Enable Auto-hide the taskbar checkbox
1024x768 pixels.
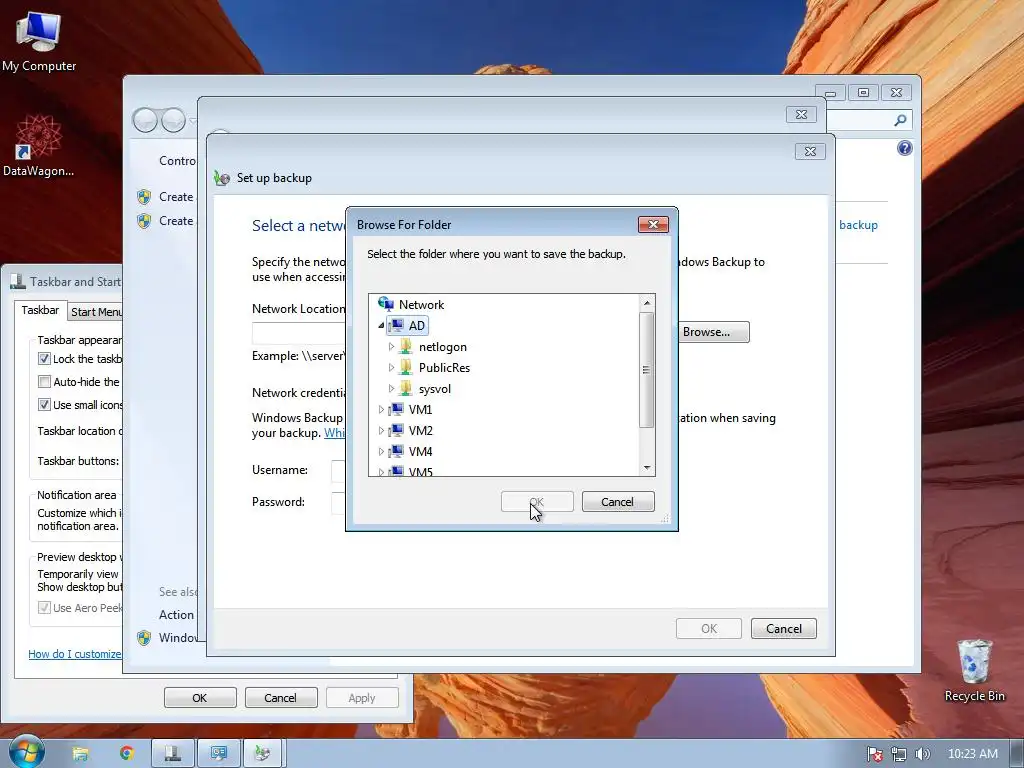[44, 381]
